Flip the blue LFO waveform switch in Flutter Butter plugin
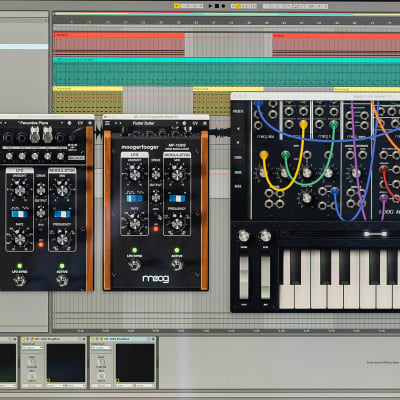Image resolution: width=400 pixels, height=400 pixels. point(134,198)
